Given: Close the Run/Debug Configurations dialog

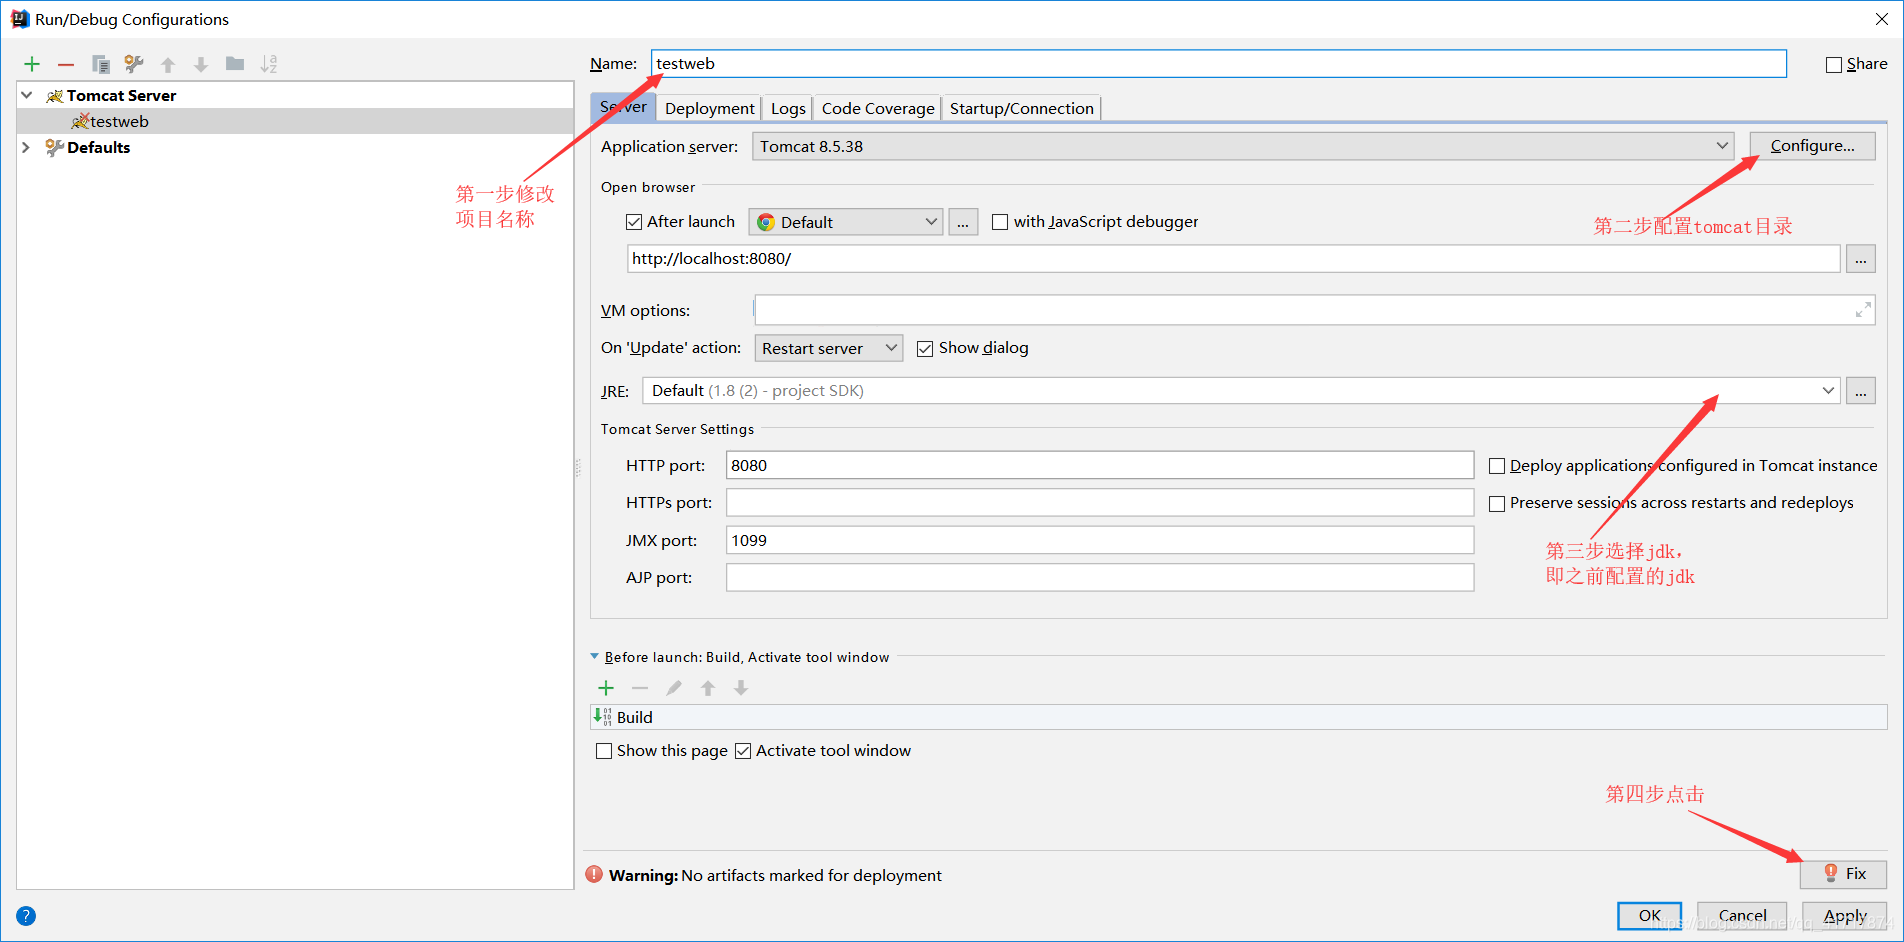Looking at the screenshot, I should tap(1881, 19).
